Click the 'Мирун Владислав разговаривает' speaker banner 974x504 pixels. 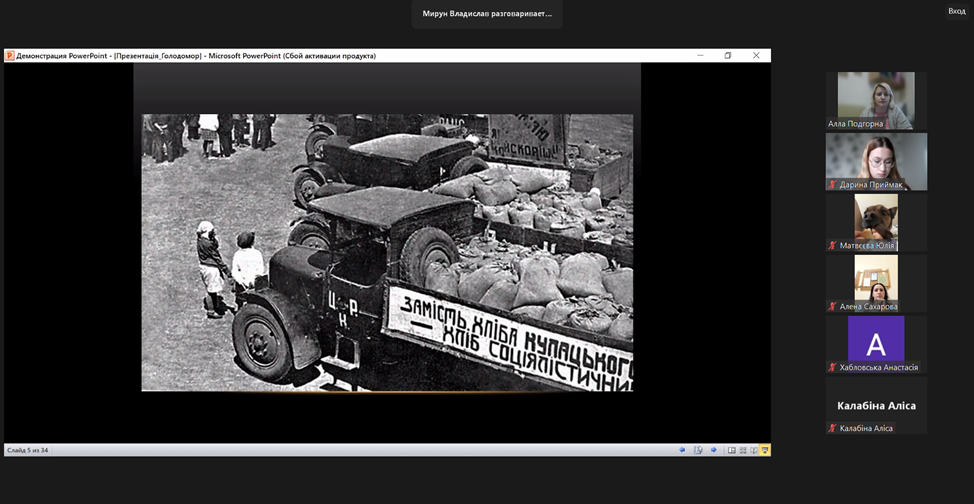pyautogui.click(x=487, y=14)
